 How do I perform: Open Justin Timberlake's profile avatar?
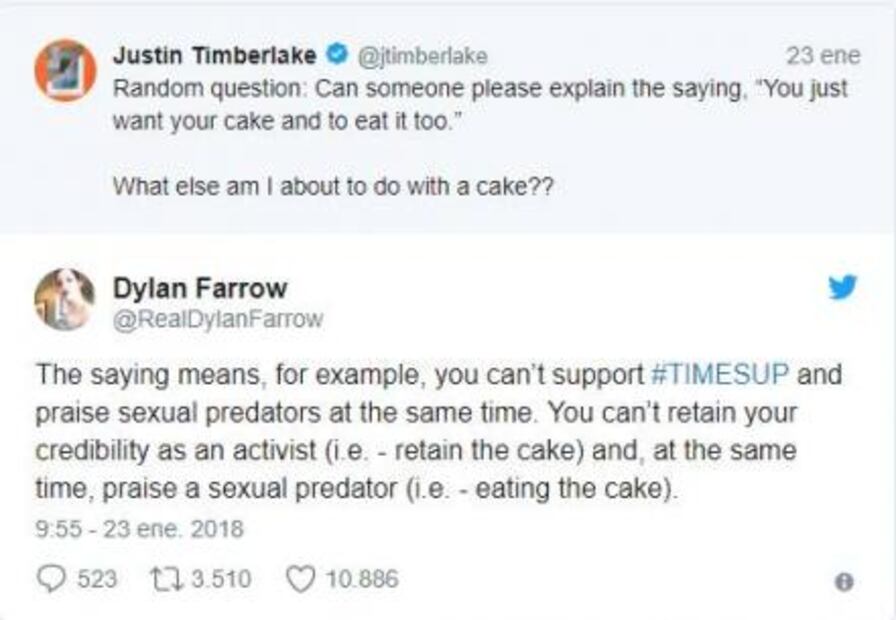coord(65,70)
